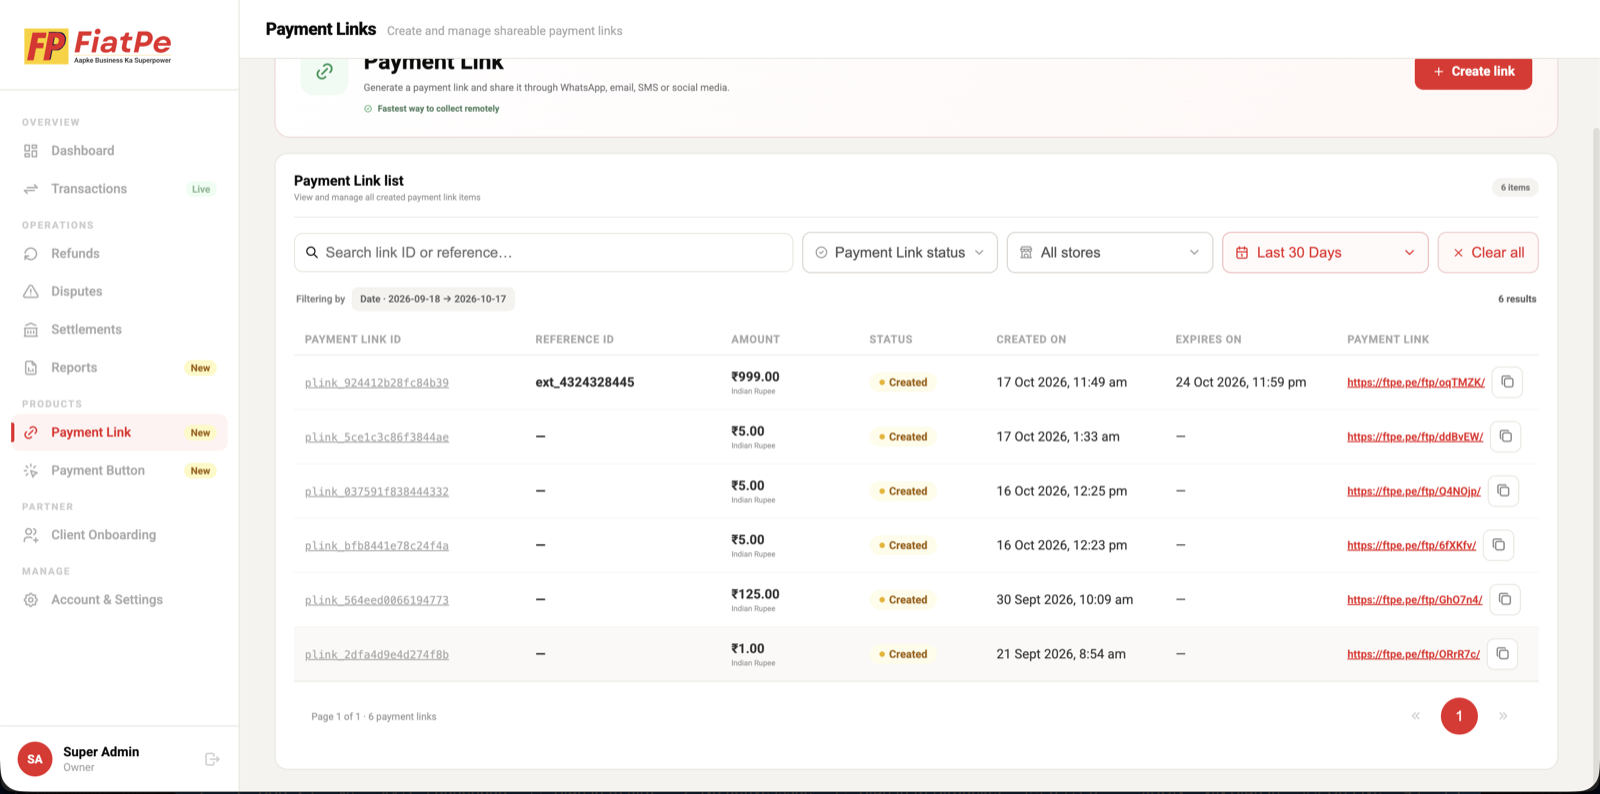Viewport: 1600px width, 794px height.
Task: Select page 1 in pagination
Action: 1459,716
